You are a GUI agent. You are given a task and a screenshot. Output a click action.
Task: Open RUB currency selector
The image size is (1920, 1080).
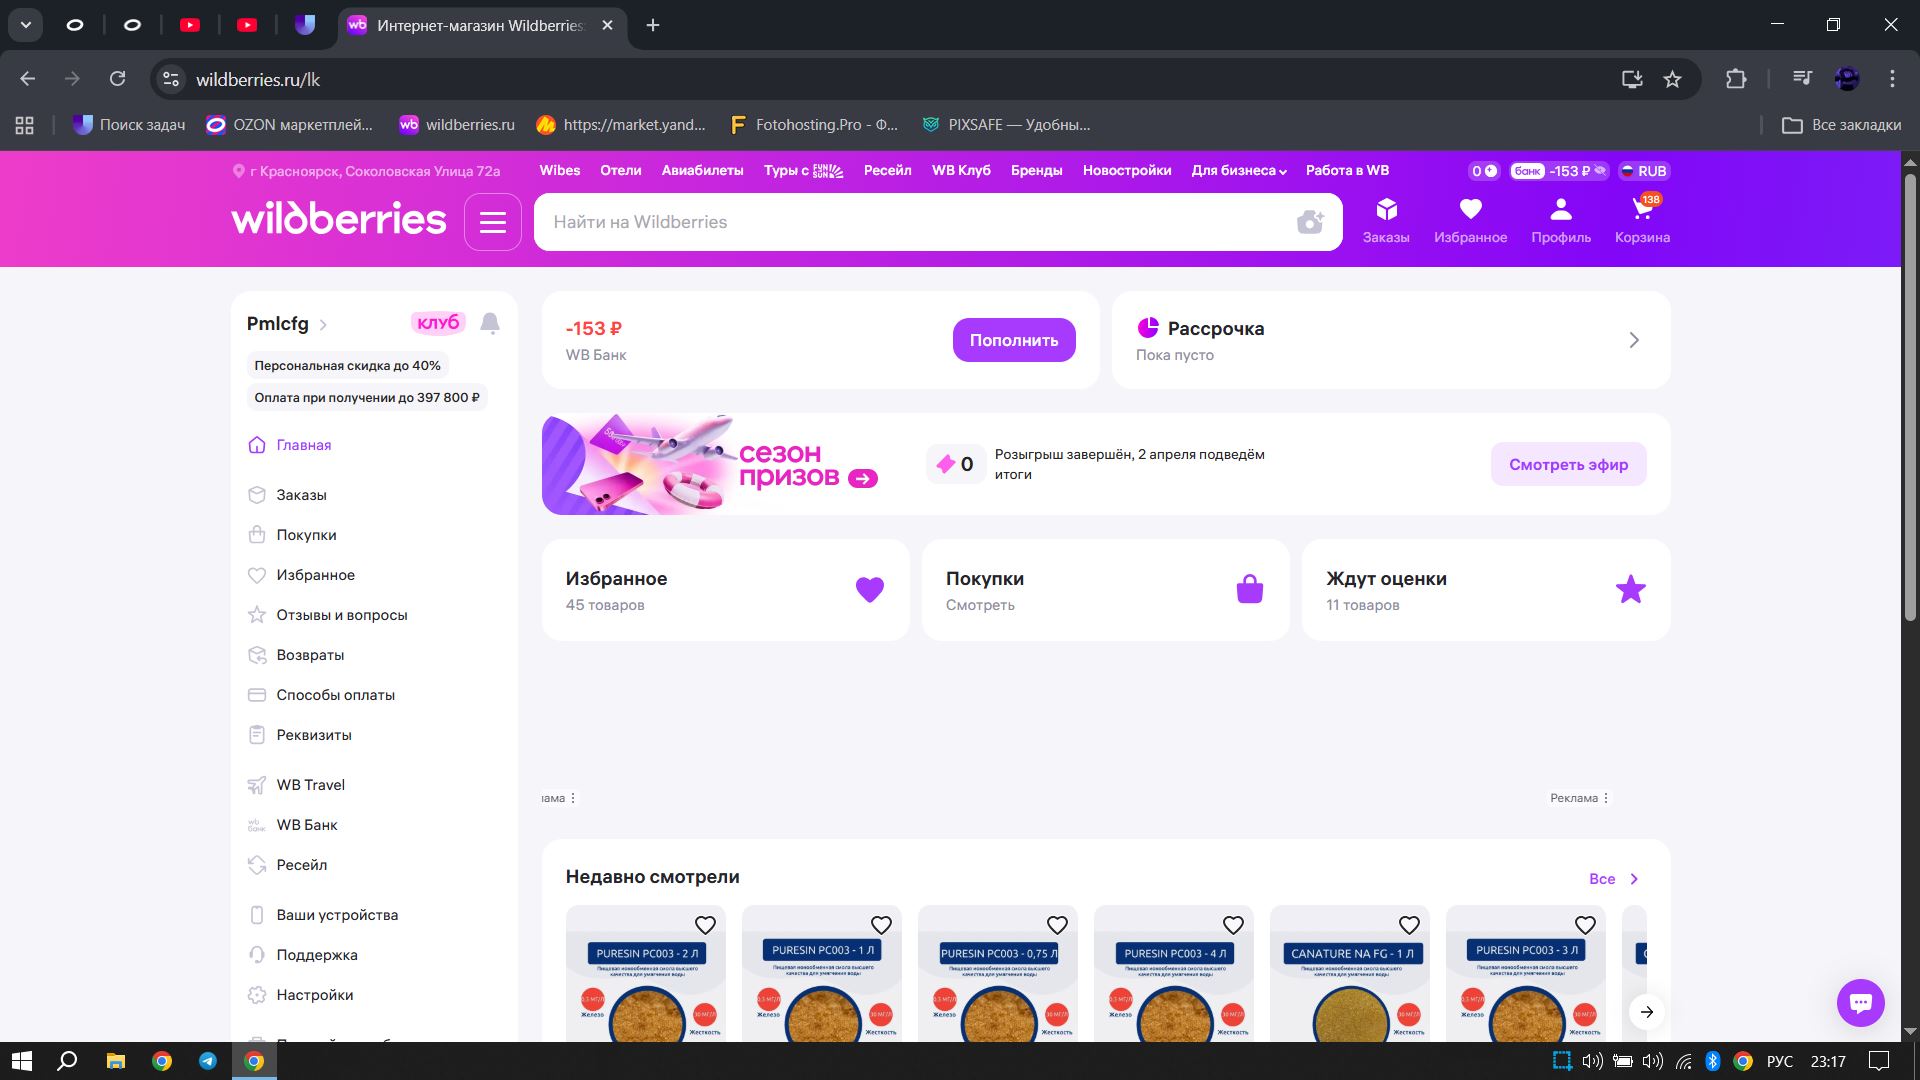(x=1643, y=171)
